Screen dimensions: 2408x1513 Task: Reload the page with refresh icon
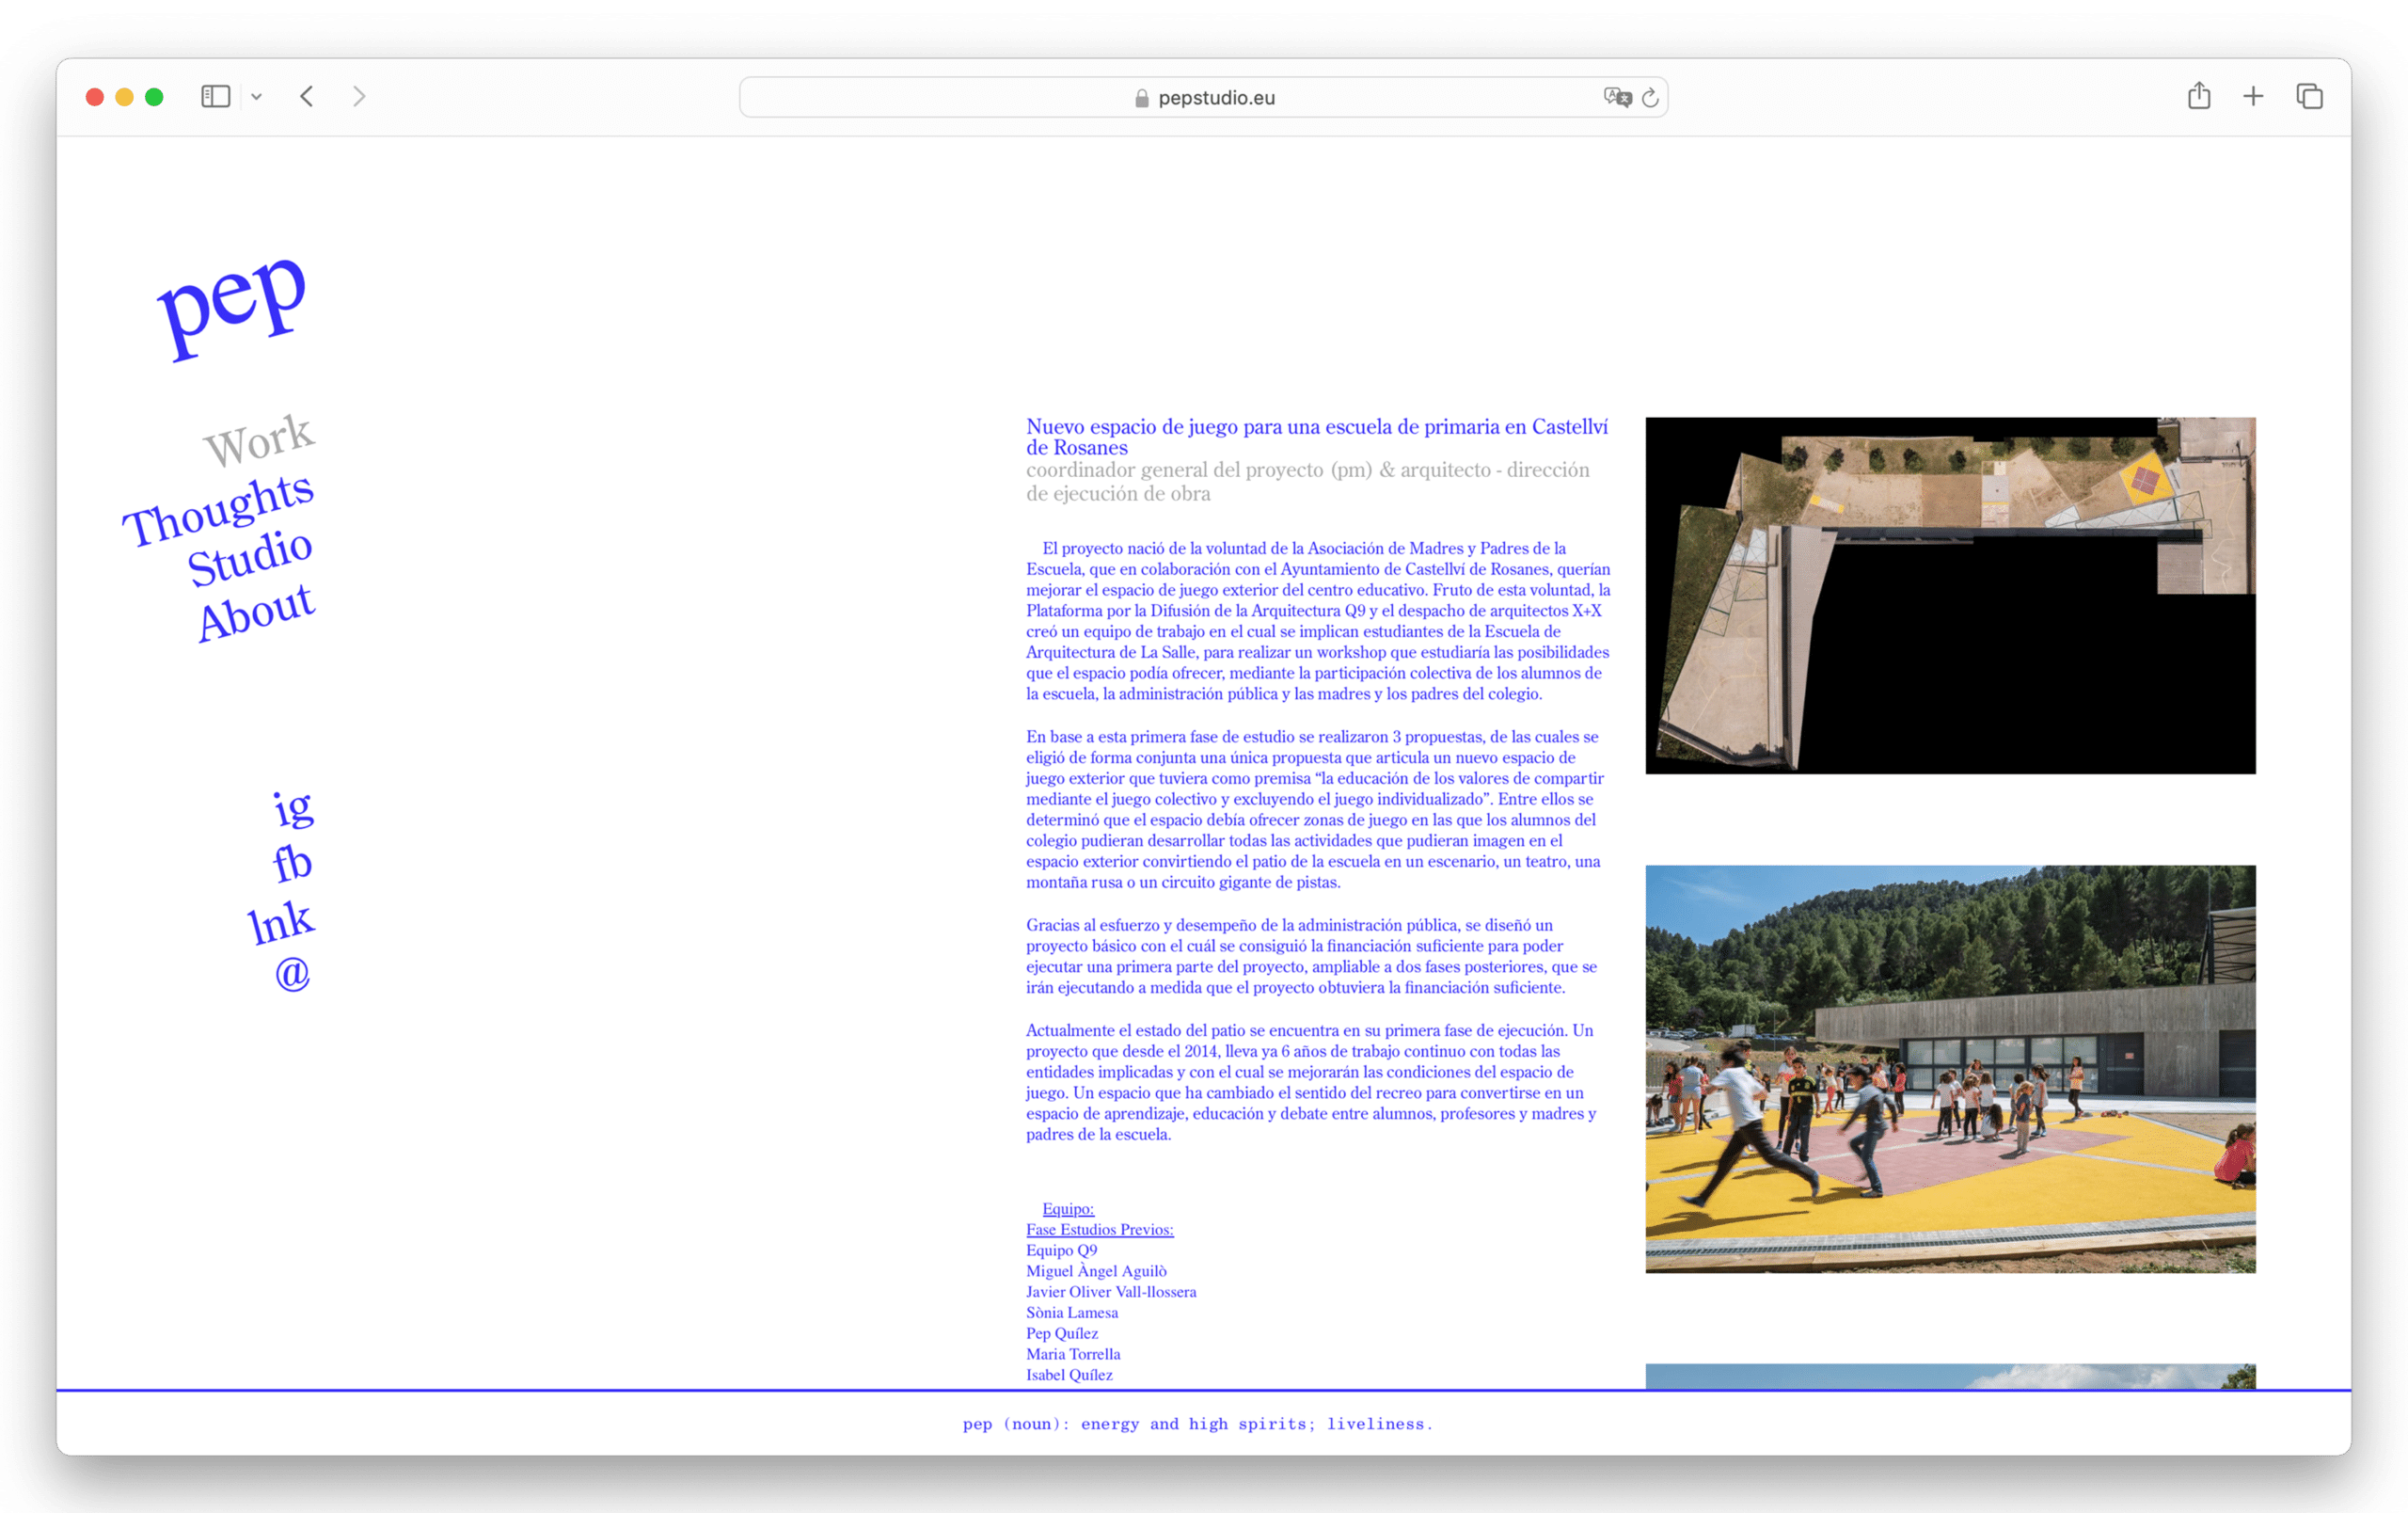1650,97
